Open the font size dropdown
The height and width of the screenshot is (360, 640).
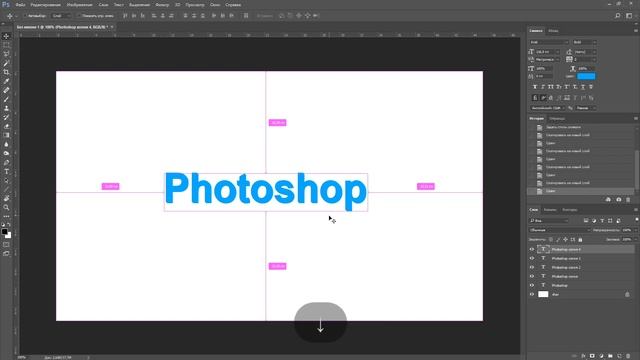click(x=547, y=52)
